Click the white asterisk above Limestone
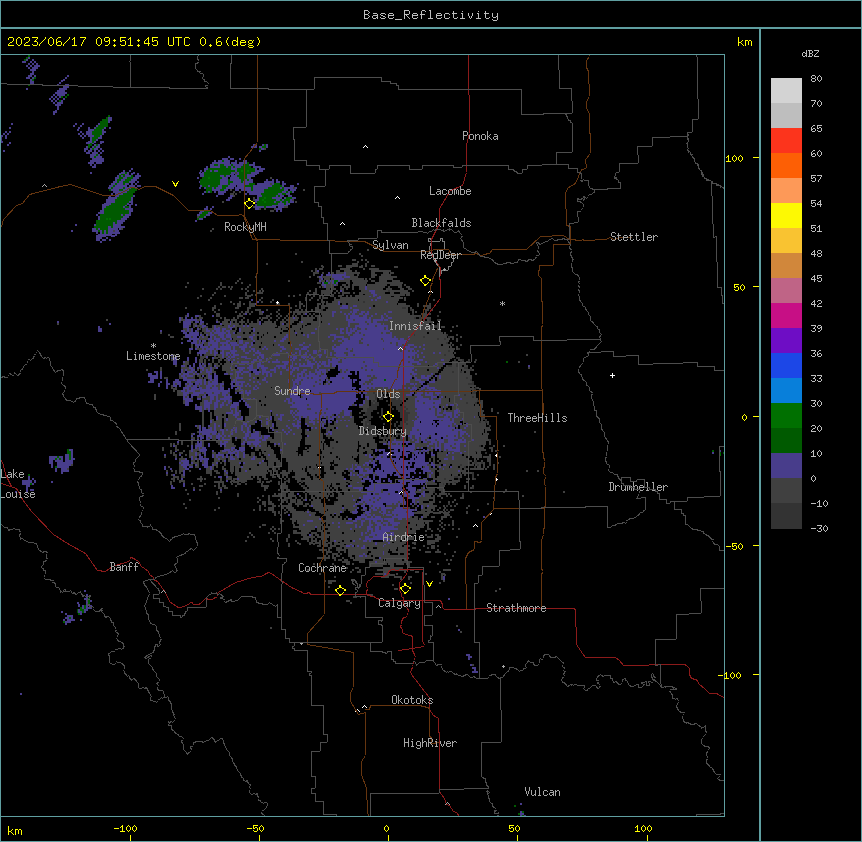Viewport: 862px width, 842px height. coord(153,345)
